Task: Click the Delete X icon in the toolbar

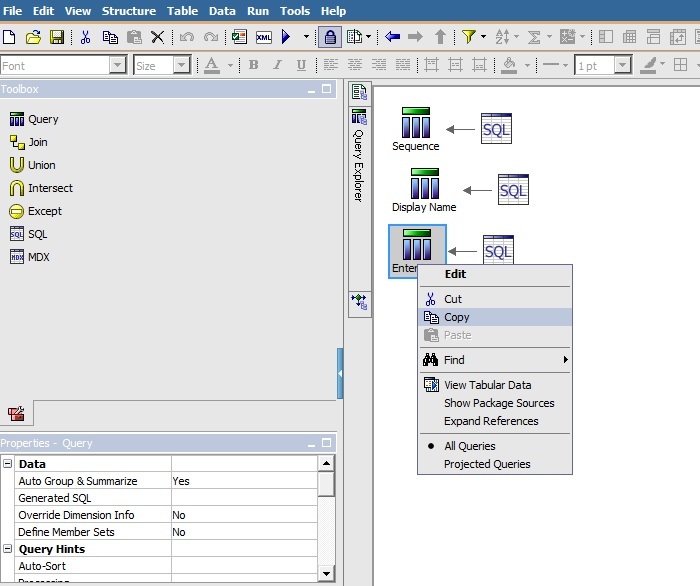Action: point(157,37)
